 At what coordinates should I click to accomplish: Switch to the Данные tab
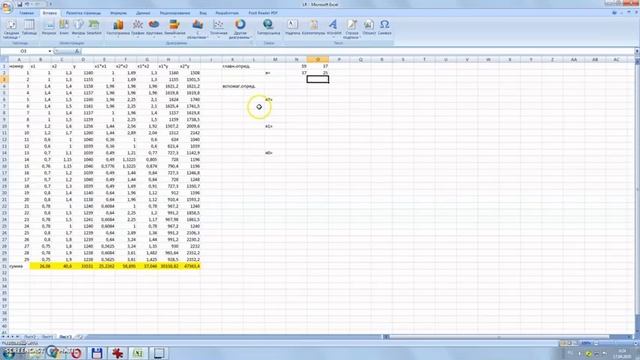click(143, 13)
